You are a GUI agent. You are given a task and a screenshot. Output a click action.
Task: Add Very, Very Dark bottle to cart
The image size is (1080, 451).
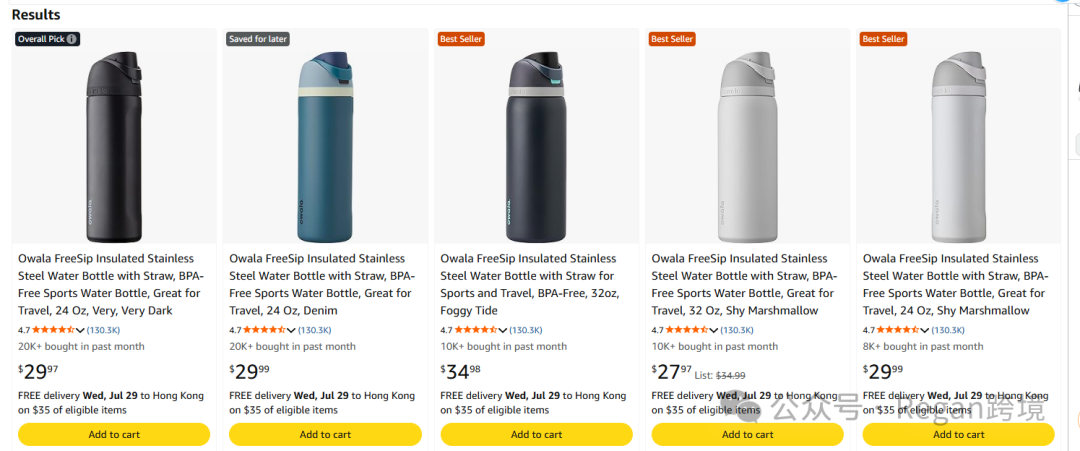pos(114,434)
